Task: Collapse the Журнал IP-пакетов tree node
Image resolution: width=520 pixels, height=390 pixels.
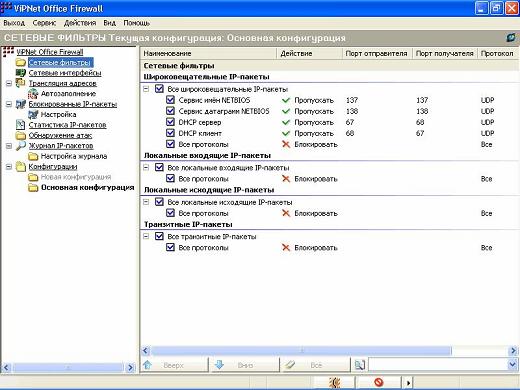Action: (9, 146)
